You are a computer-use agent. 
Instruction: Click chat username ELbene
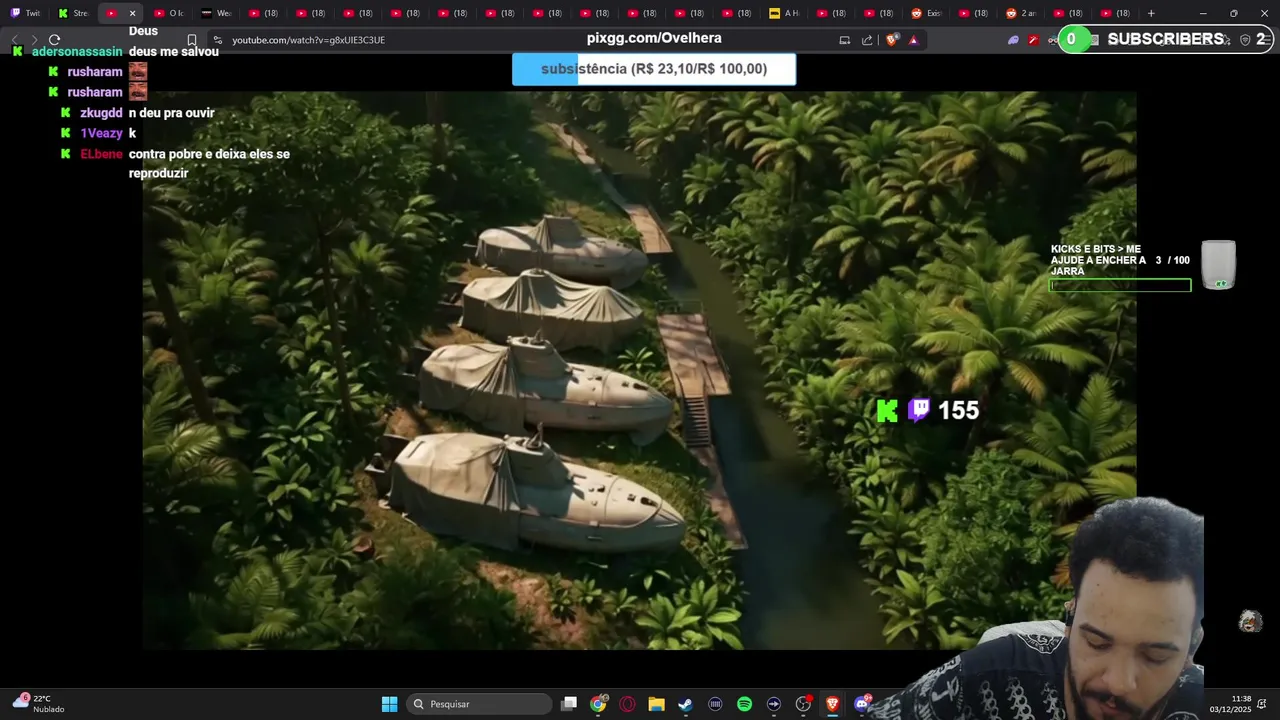coord(101,154)
